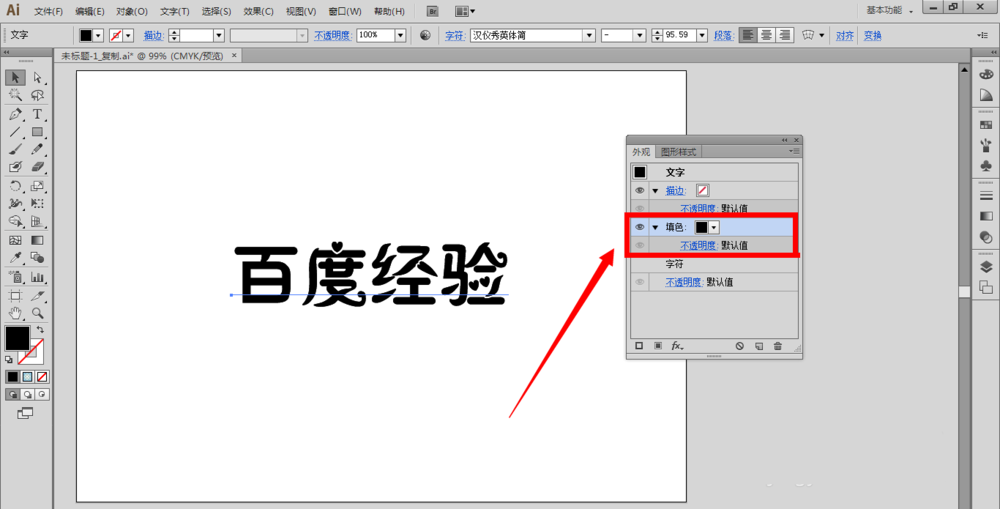The height and width of the screenshot is (509, 1000).
Task: Click the 字符 link in control bar
Action: pos(455,36)
